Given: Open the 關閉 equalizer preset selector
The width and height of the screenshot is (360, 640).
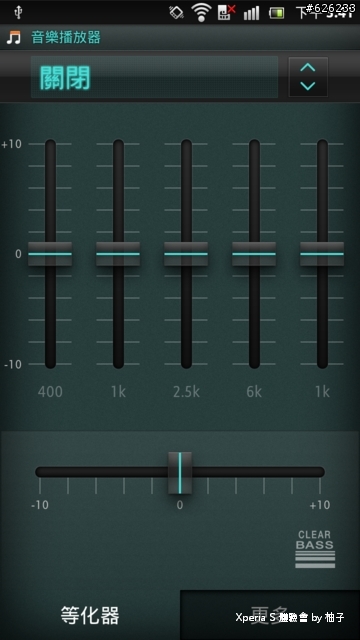Looking at the screenshot, I should [154, 77].
